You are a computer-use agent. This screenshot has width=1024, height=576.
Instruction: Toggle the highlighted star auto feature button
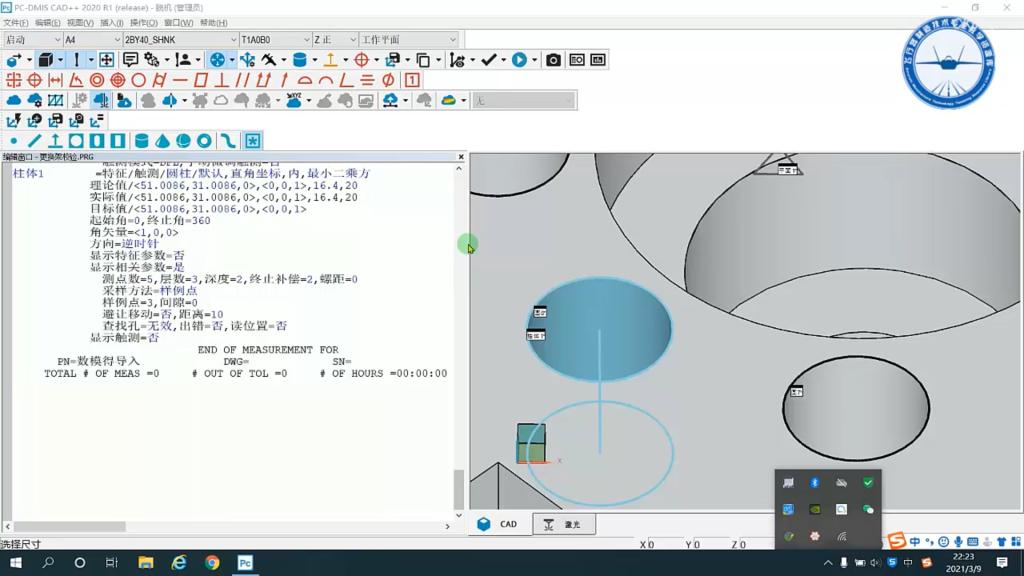[253, 140]
